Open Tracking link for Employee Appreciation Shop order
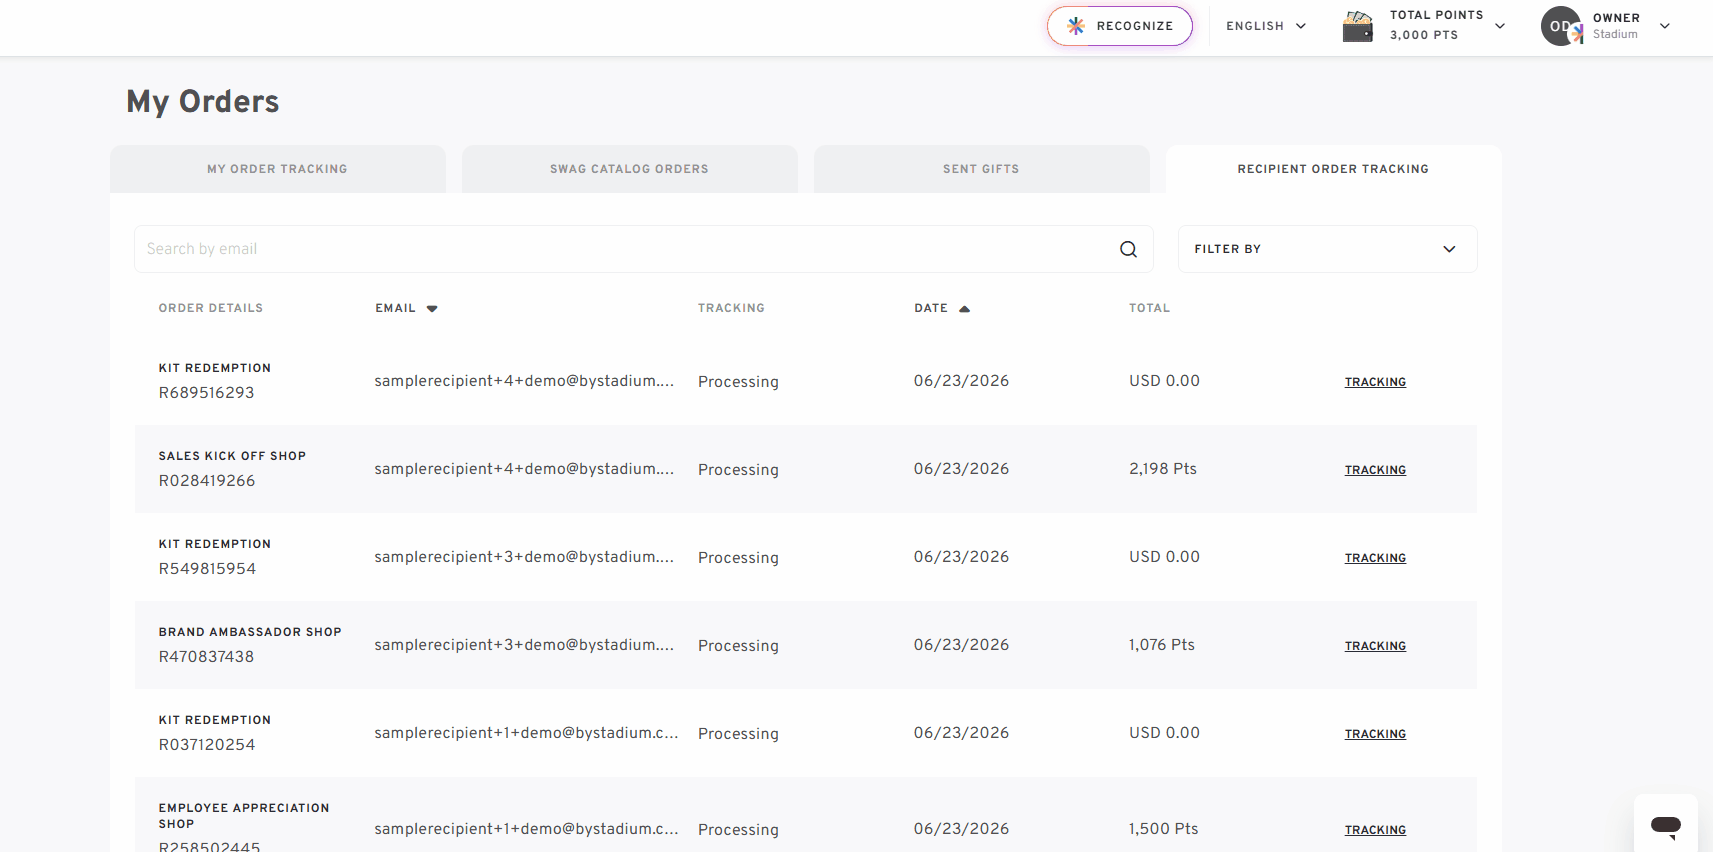The width and height of the screenshot is (1713, 852). 1375,830
